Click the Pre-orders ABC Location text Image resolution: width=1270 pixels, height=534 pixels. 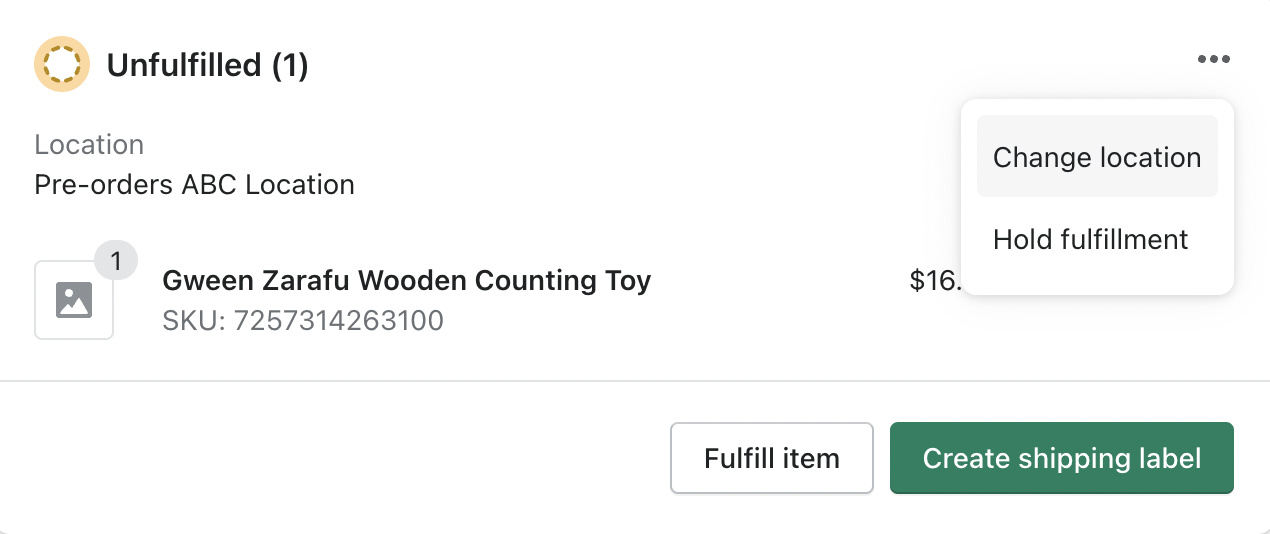[x=194, y=185]
